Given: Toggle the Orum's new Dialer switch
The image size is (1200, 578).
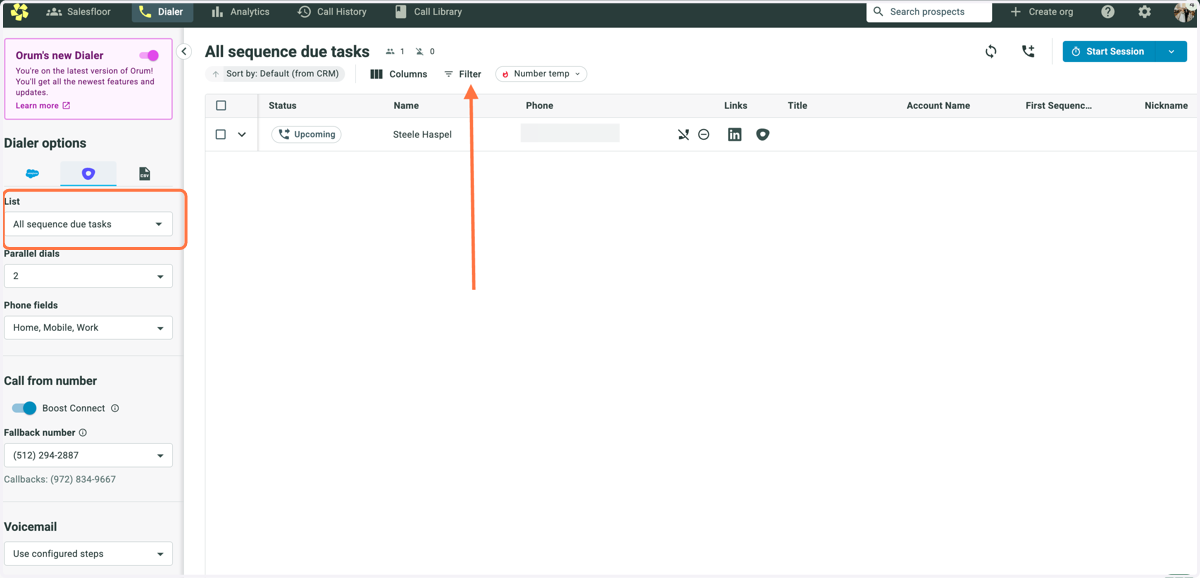Looking at the screenshot, I should 149,56.
